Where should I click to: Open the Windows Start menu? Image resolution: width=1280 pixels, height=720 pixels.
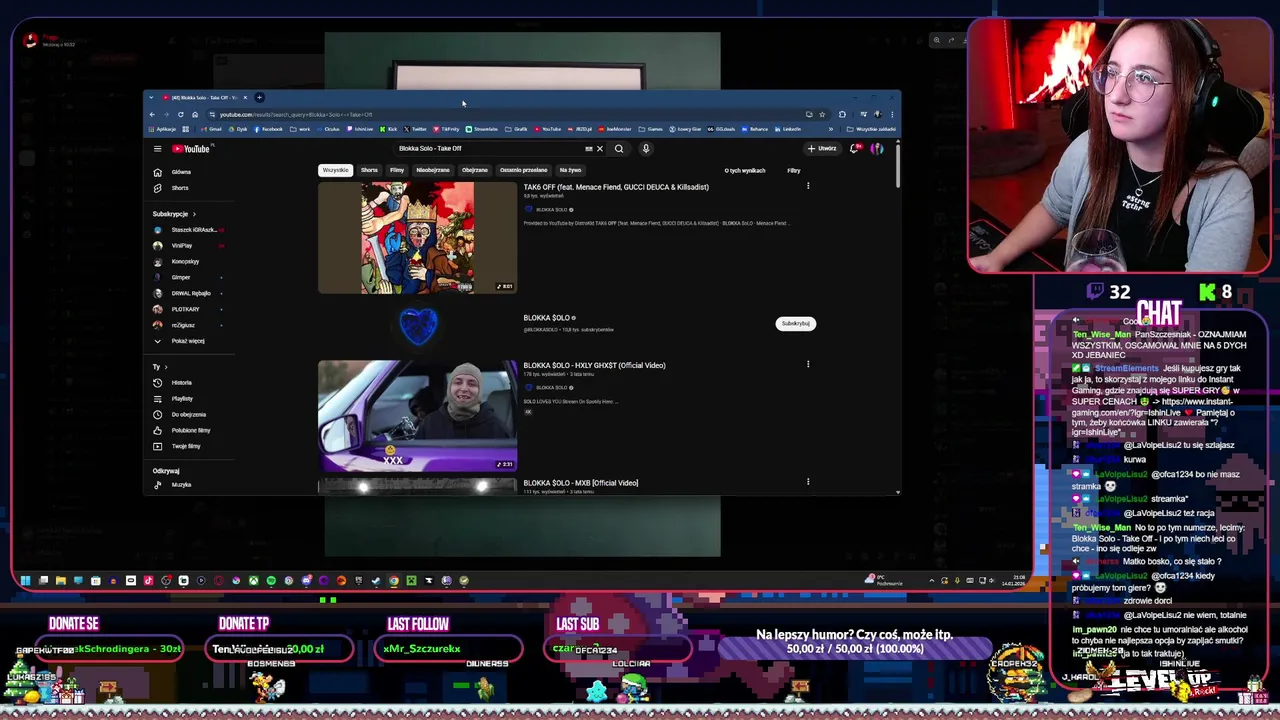26,580
